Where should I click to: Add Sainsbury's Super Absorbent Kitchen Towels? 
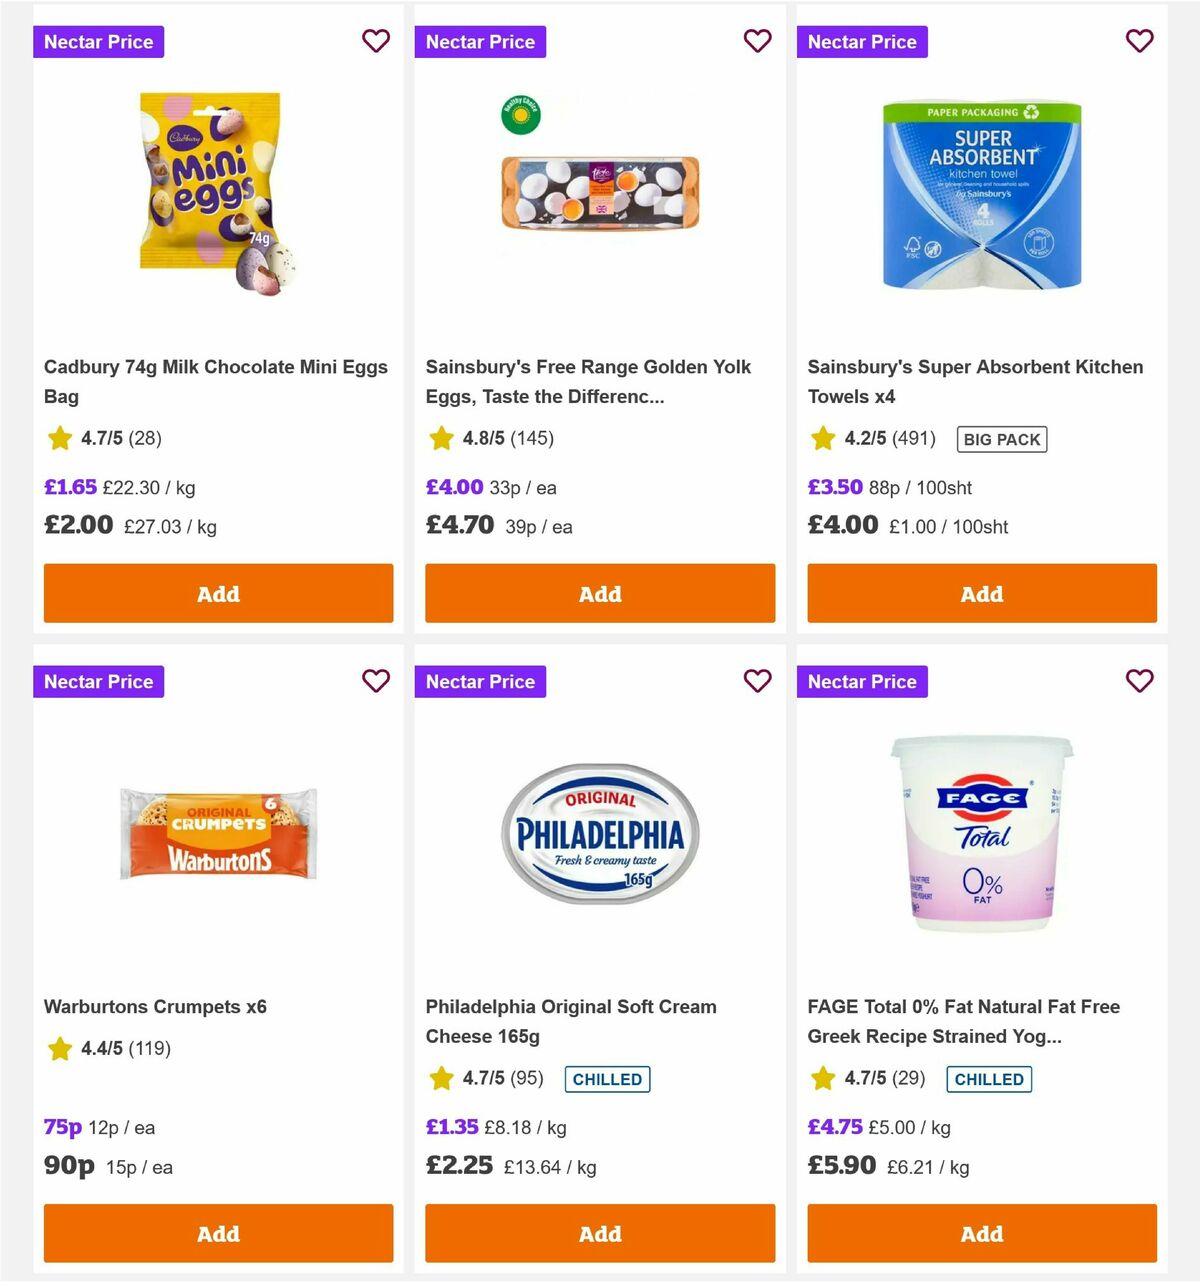click(982, 593)
